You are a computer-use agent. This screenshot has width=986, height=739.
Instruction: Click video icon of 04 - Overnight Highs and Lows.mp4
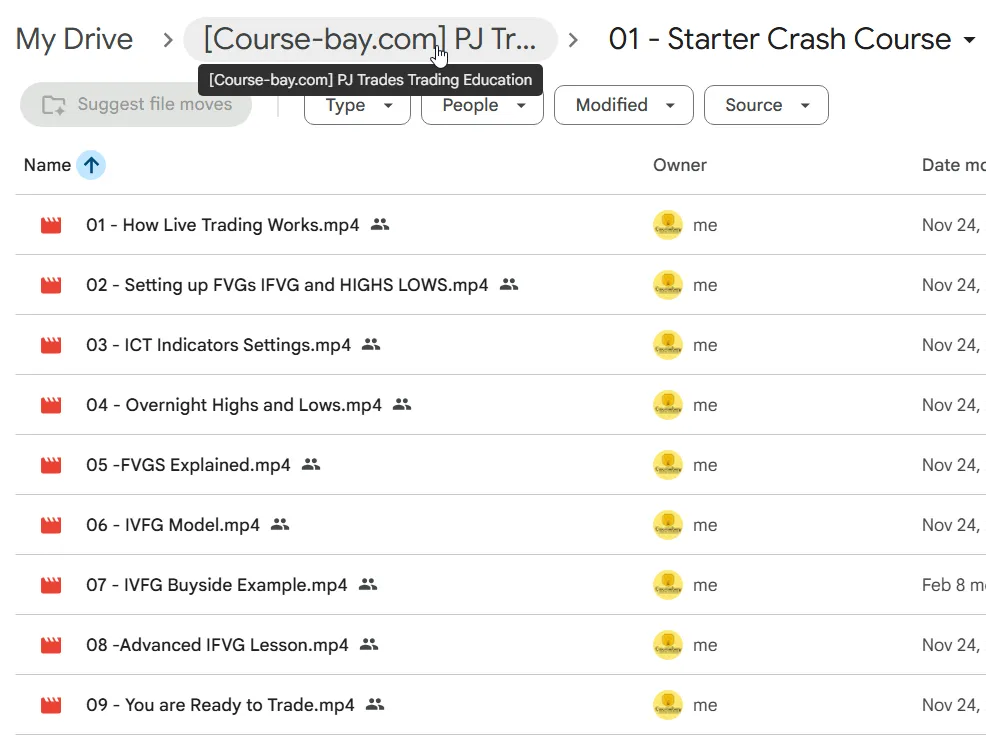click(x=51, y=405)
